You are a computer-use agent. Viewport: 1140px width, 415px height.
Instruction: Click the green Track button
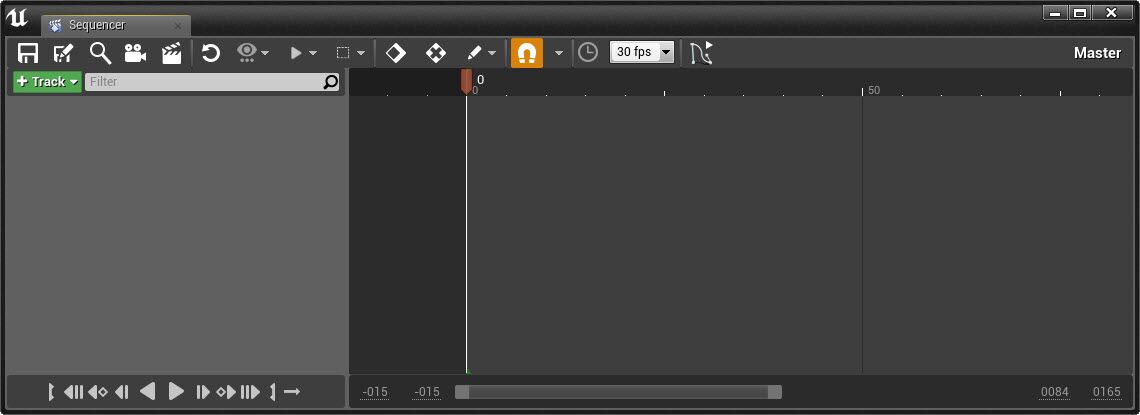[x=47, y=81]
